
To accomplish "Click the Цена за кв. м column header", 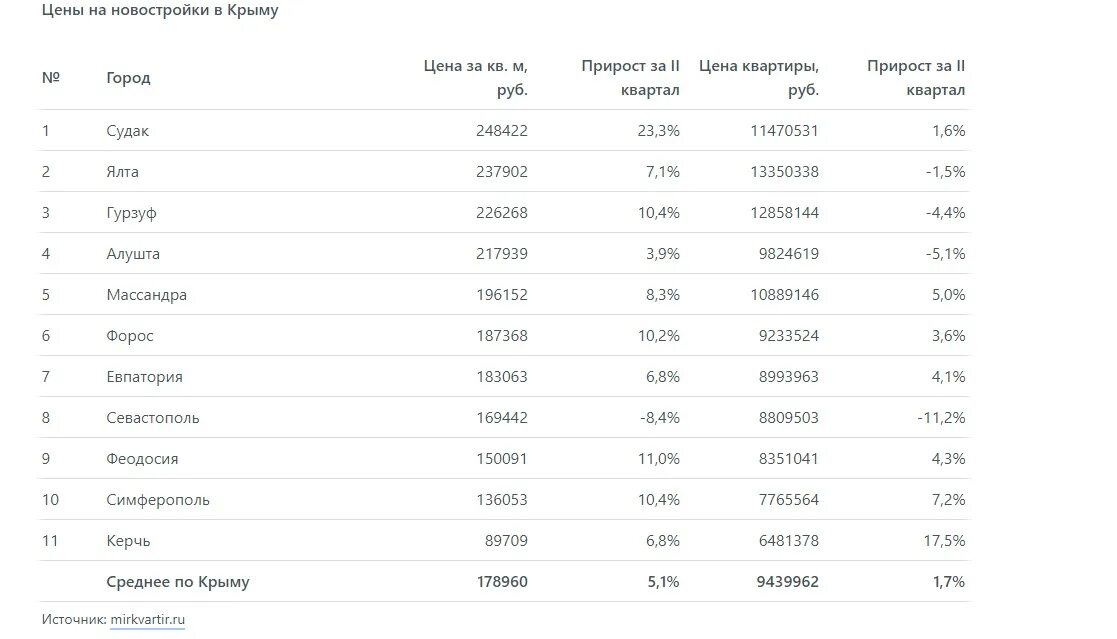I will tap(475, 78).
